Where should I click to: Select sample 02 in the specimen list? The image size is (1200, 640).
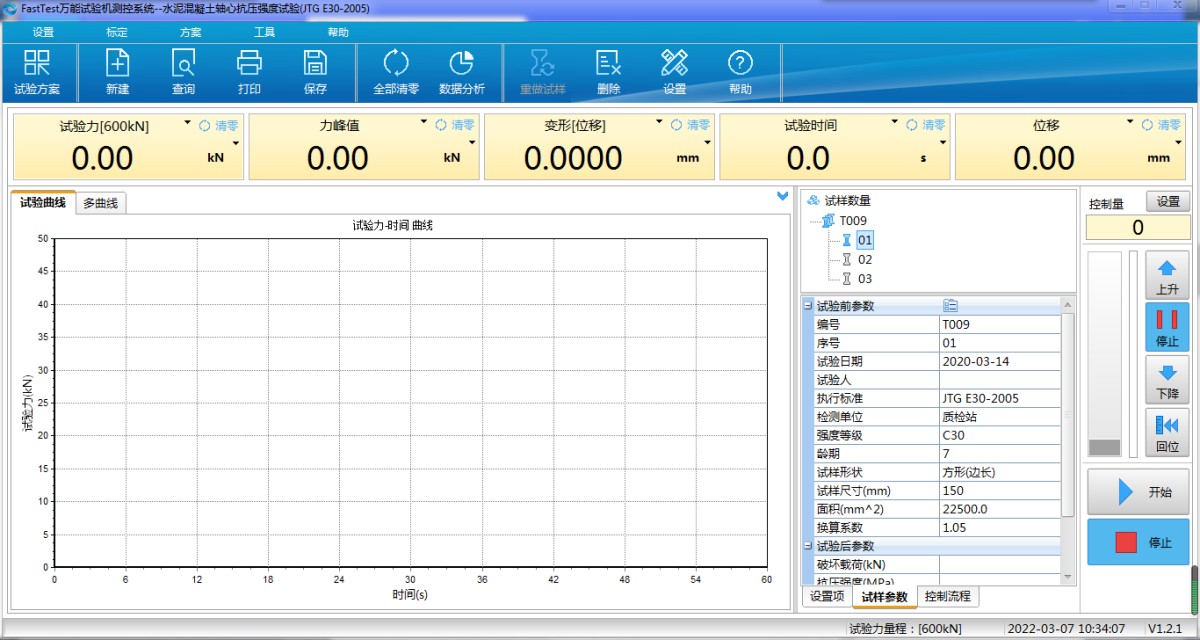coord(866,259)
